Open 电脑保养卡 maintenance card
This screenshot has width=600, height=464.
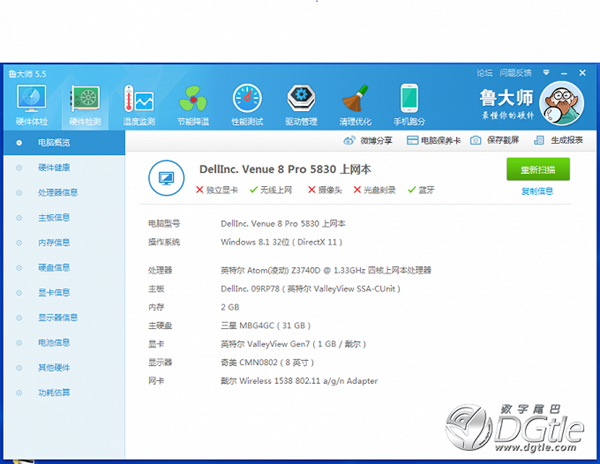tap(433, 140)
